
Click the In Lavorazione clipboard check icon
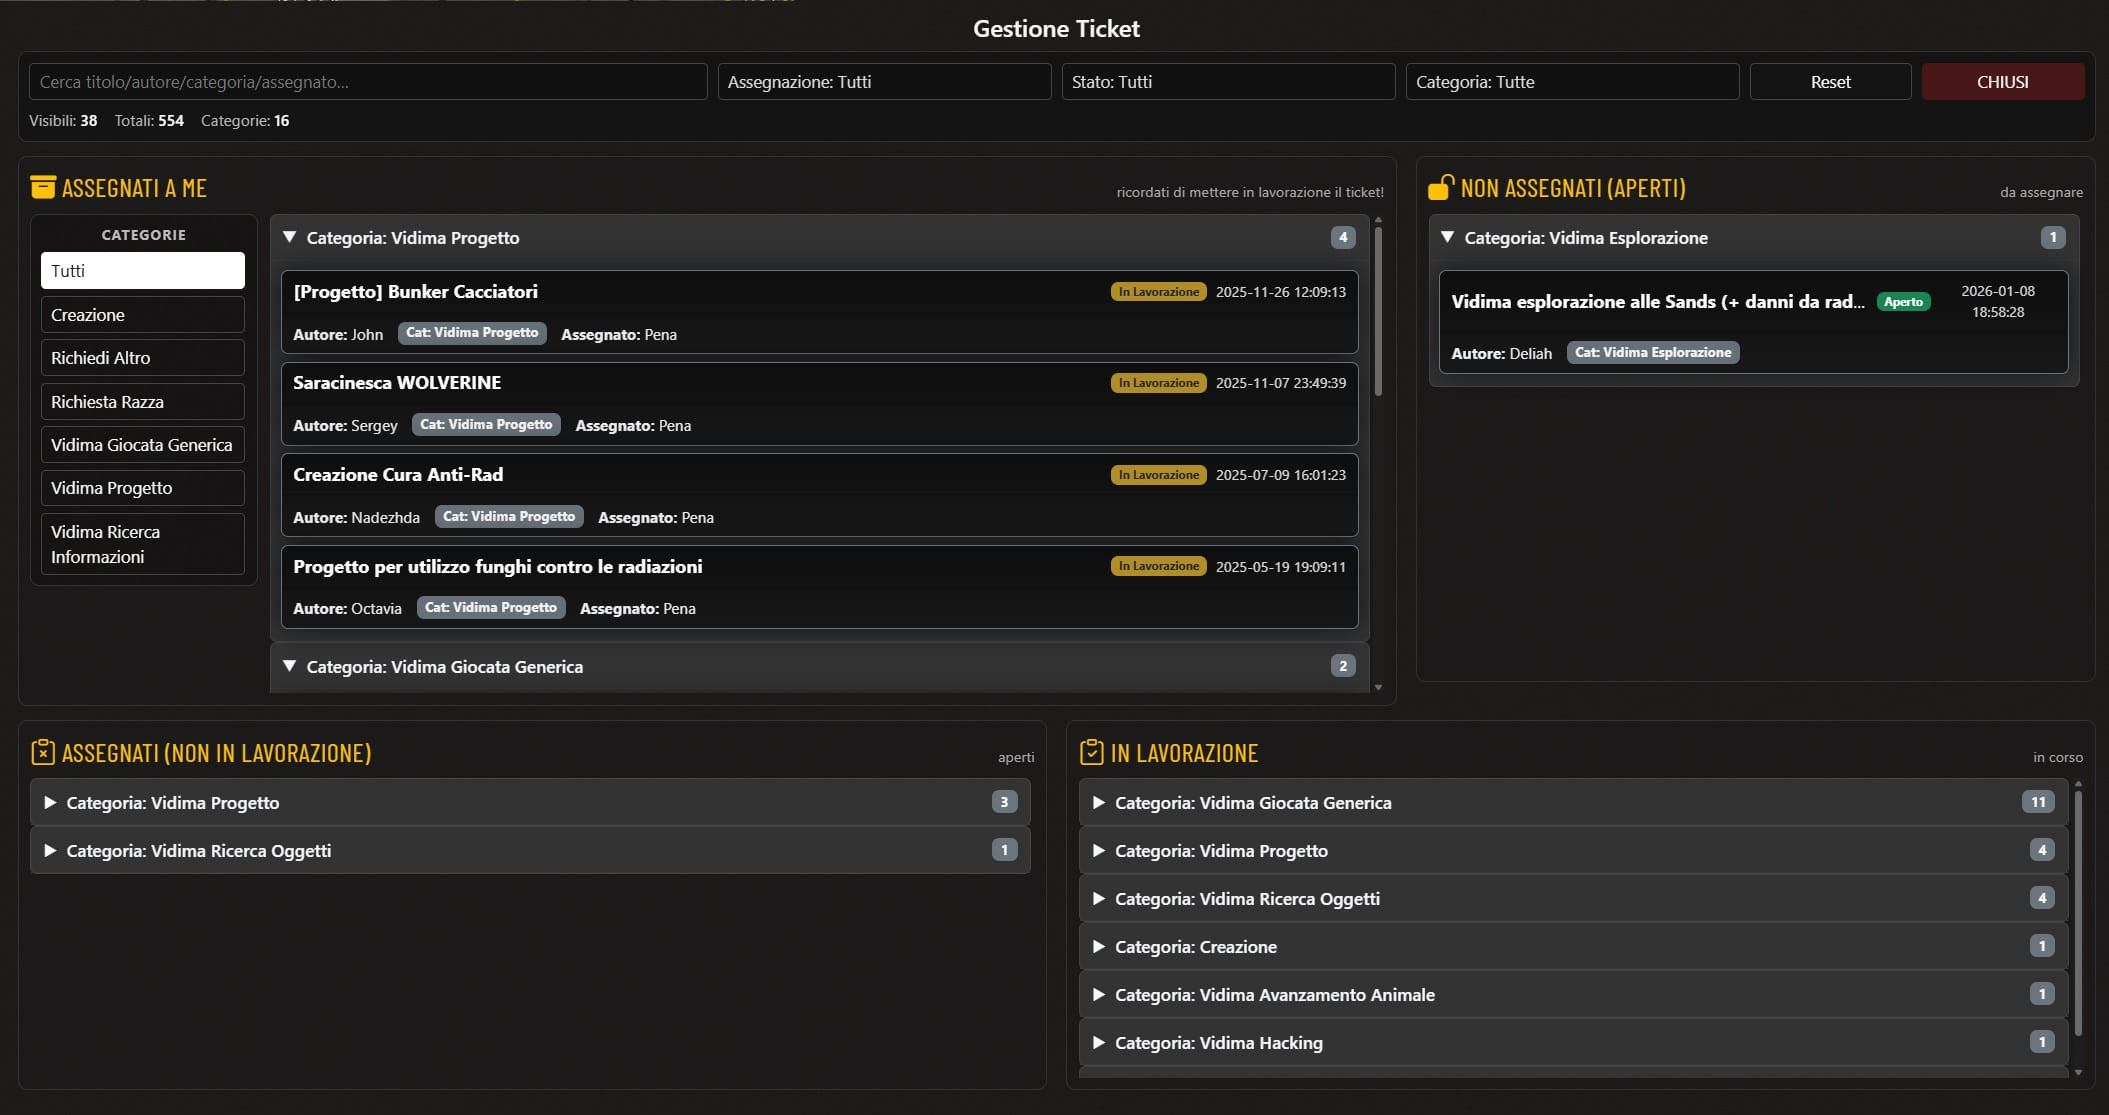pos(1092,752)
